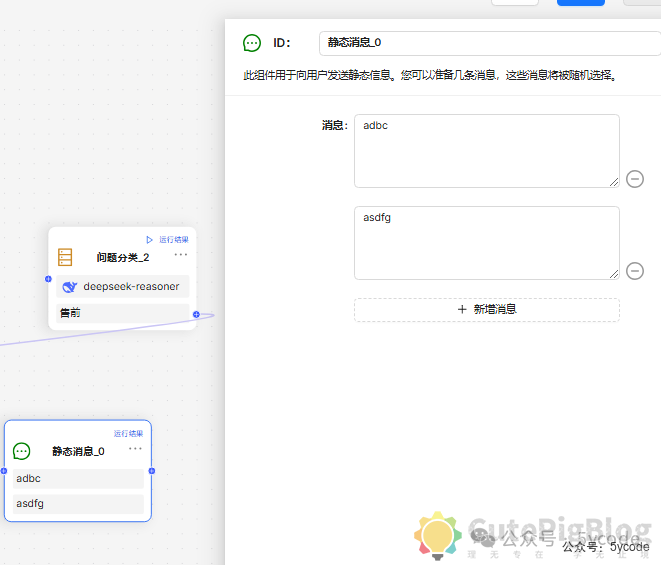Click the green chat icon on 静态消息_0 node
The height and width of the screenshot is (565, 661).
21,451
